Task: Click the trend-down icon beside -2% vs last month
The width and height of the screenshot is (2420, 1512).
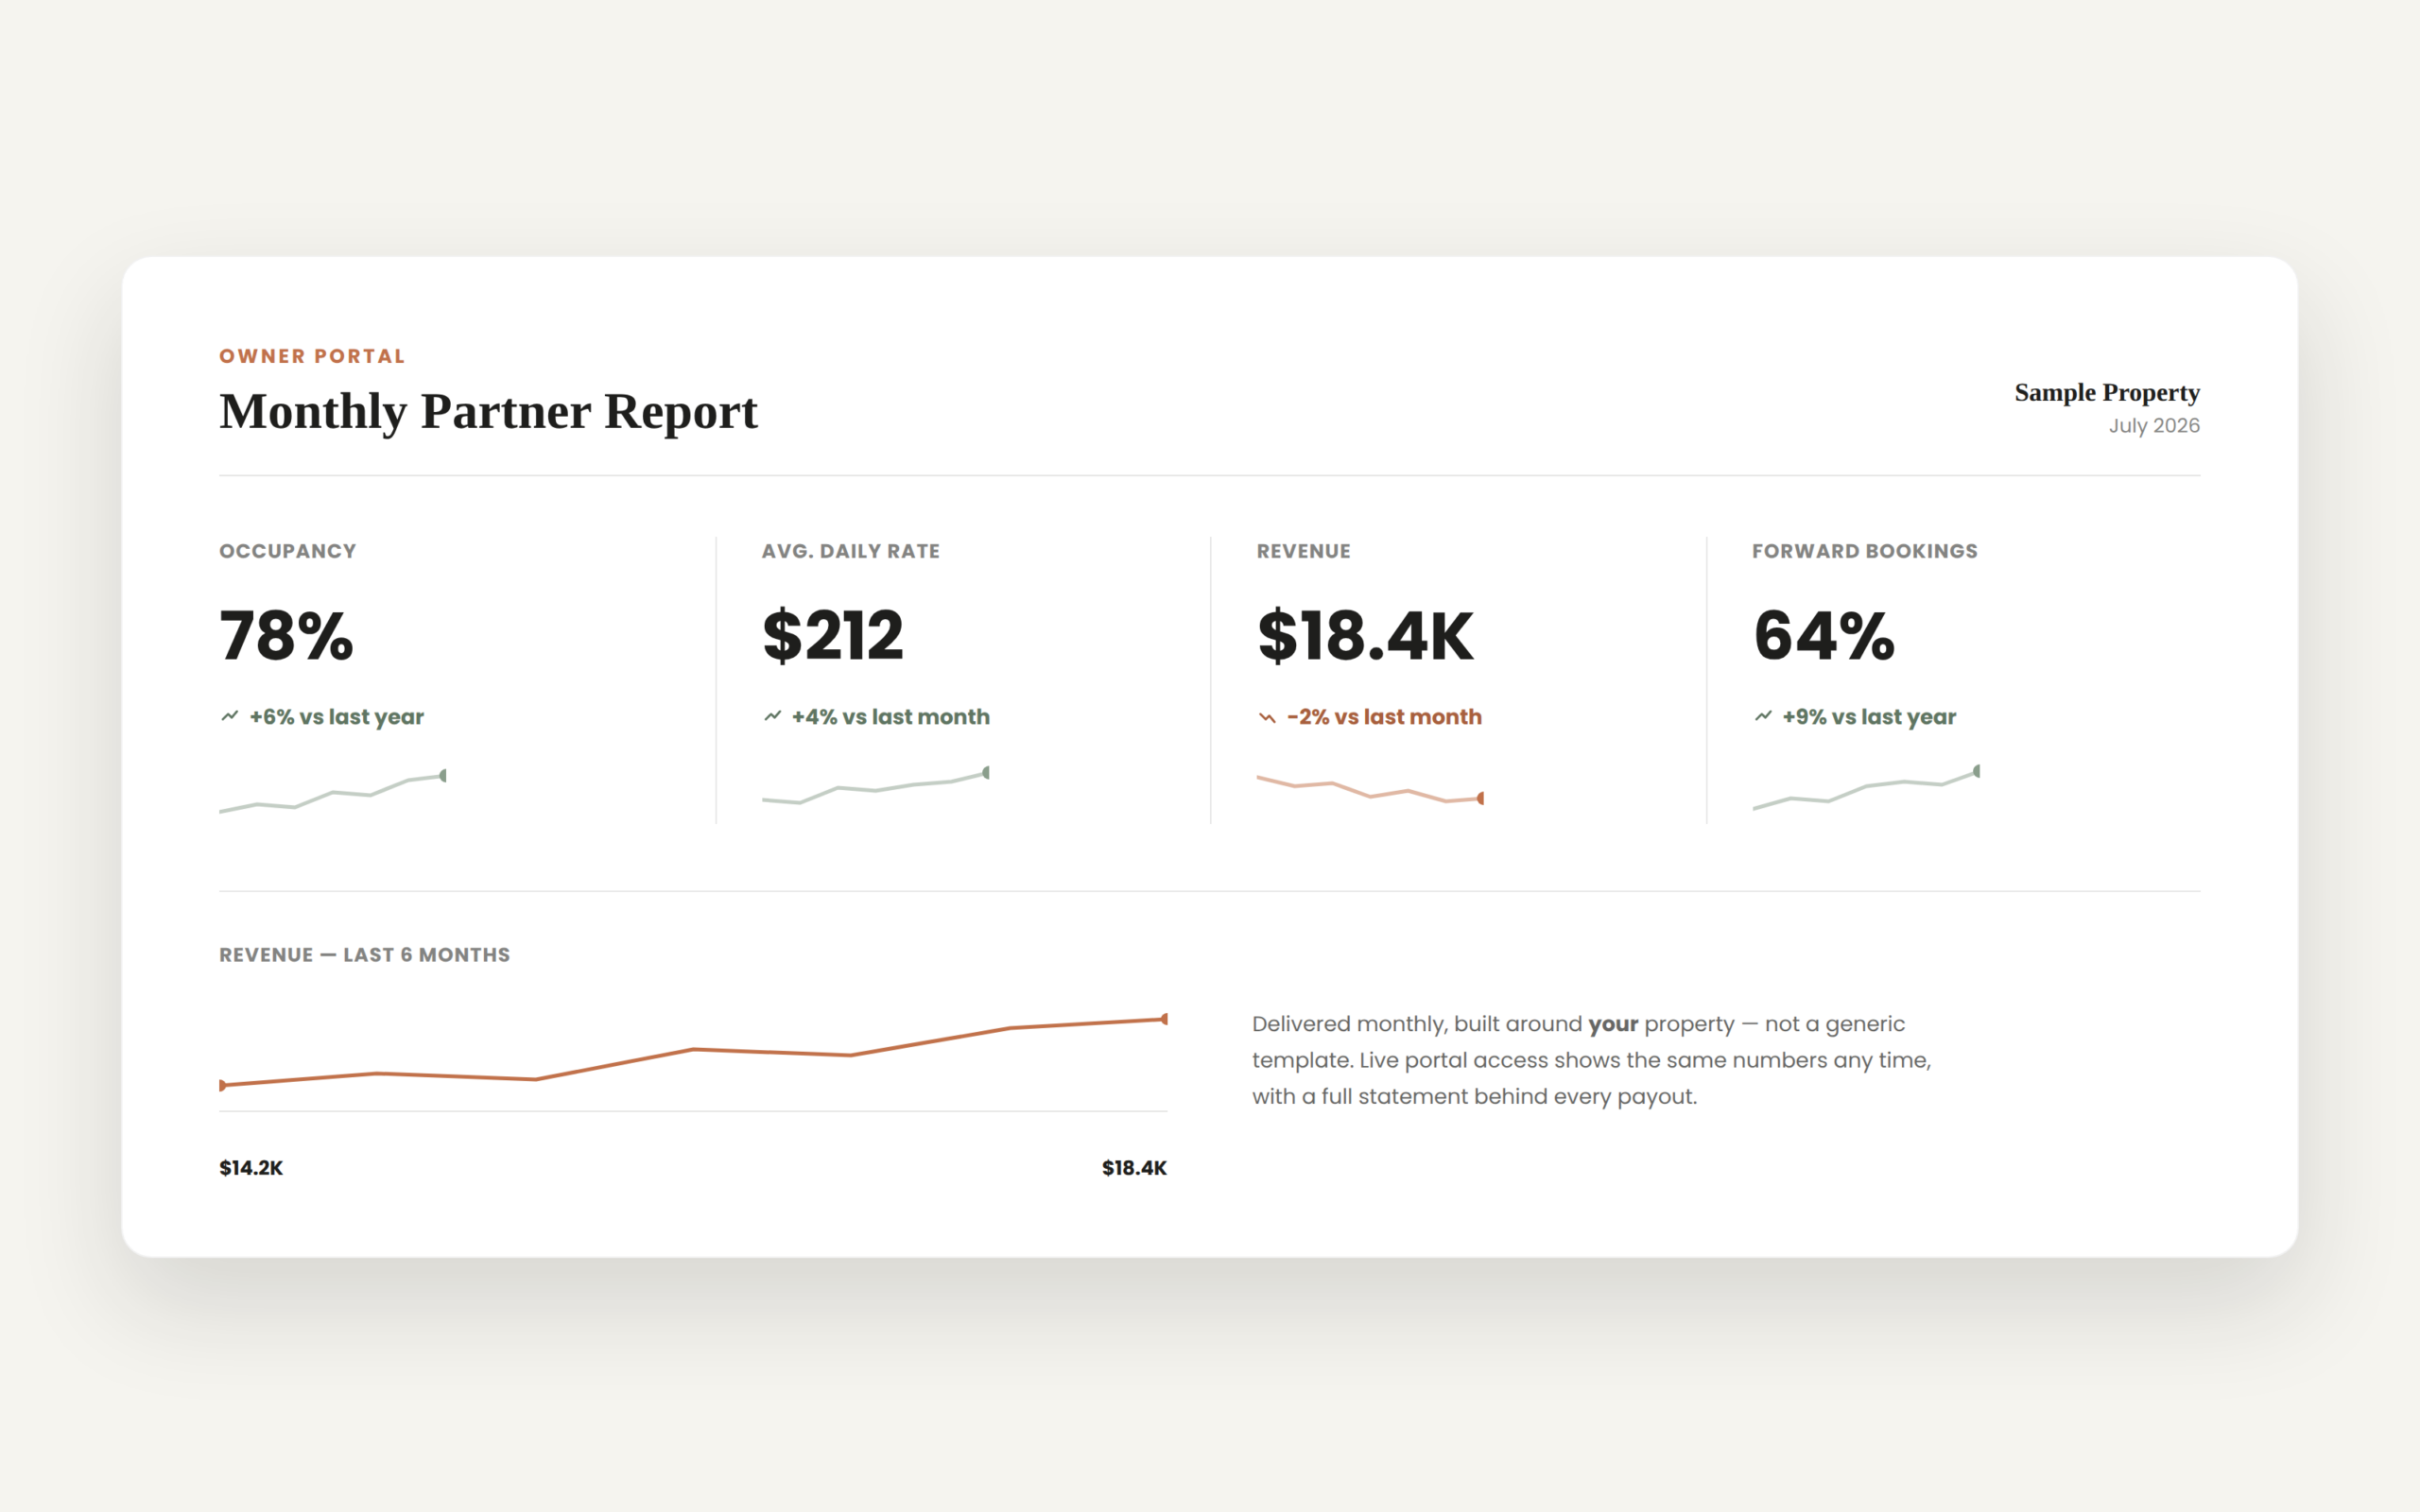Action: [x=1267, y=717]
